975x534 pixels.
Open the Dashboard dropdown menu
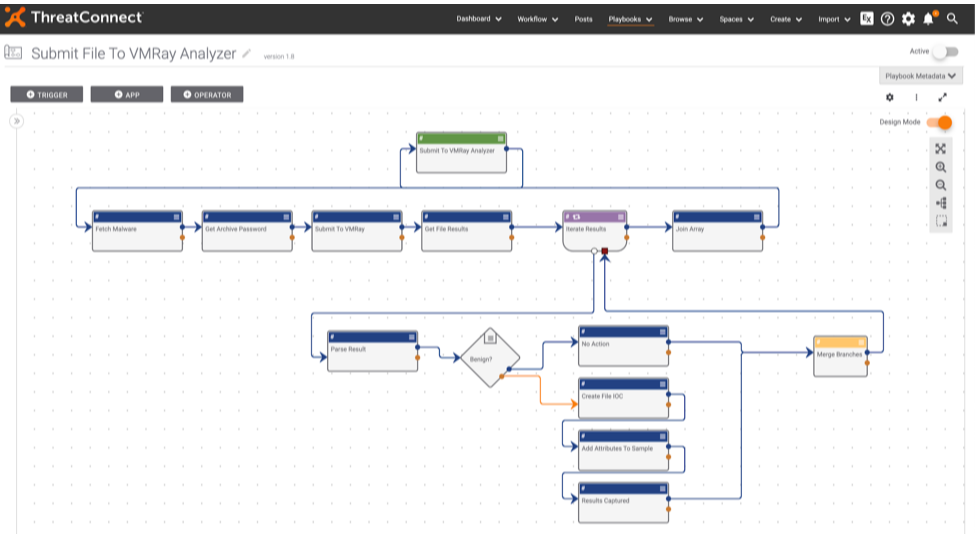[x=479, y=19]
